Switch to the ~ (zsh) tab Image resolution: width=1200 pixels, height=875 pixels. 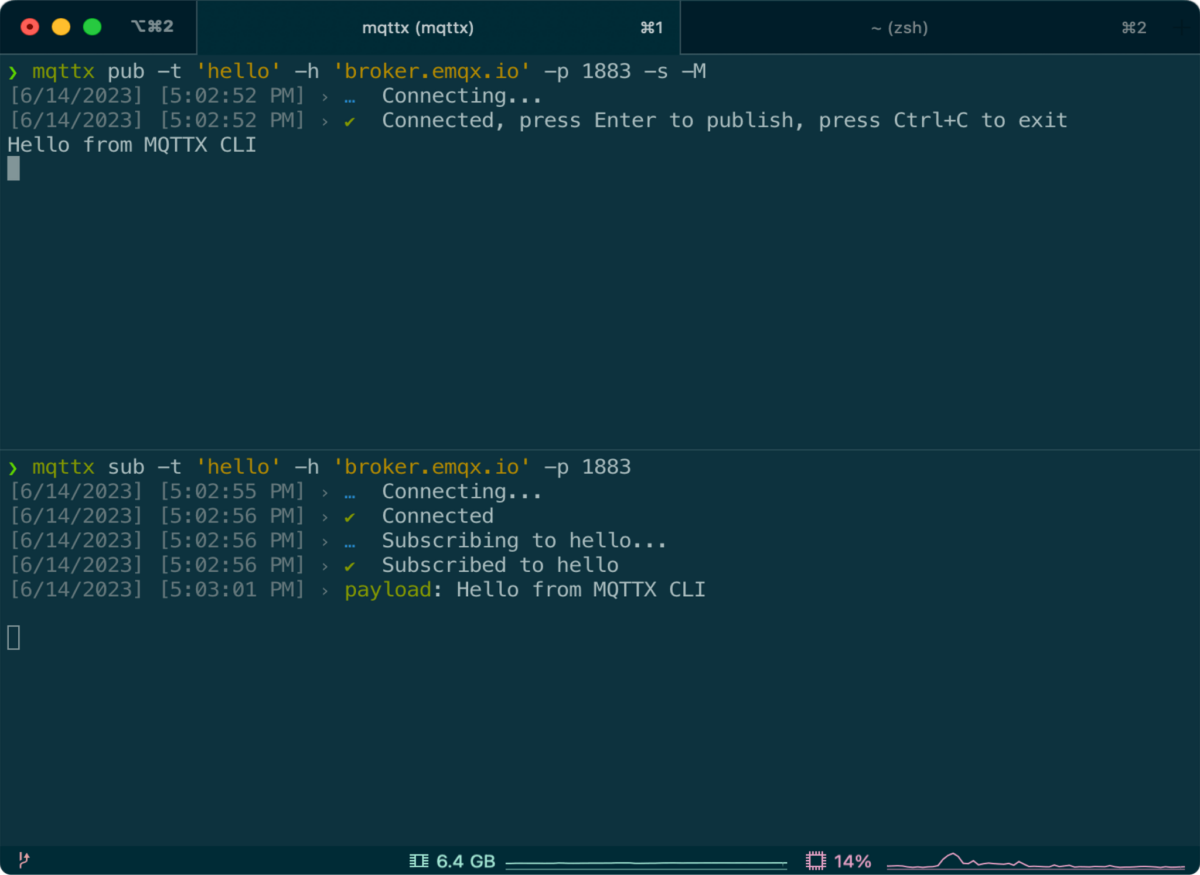coord(939,28)
